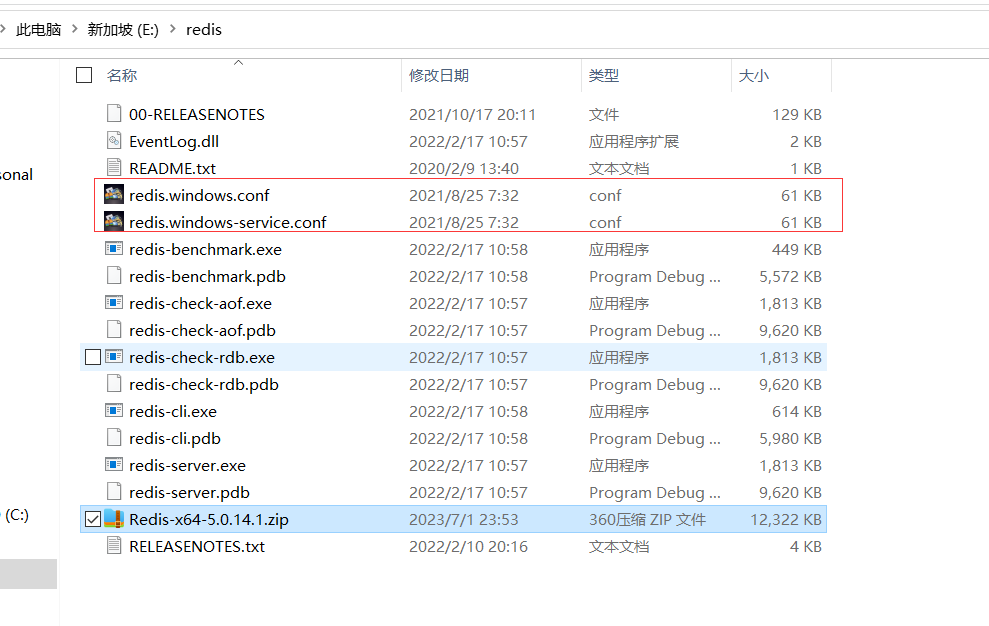
Task: Toggle the select-all checkbox in header
Action: [84, 75]
